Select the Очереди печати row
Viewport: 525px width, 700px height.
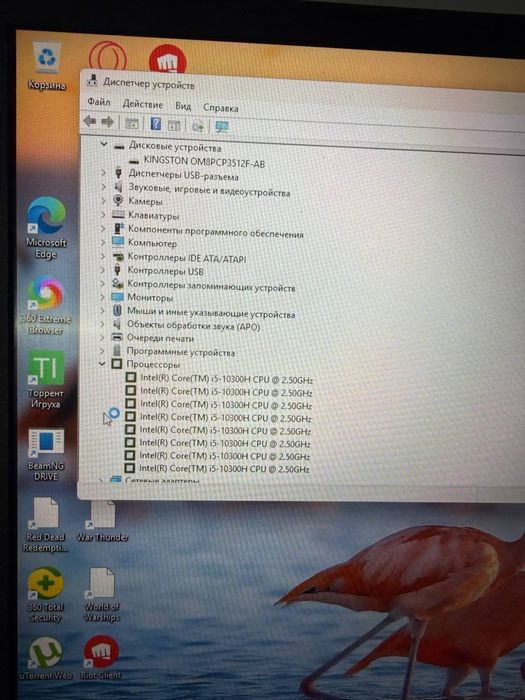point(160,338)
